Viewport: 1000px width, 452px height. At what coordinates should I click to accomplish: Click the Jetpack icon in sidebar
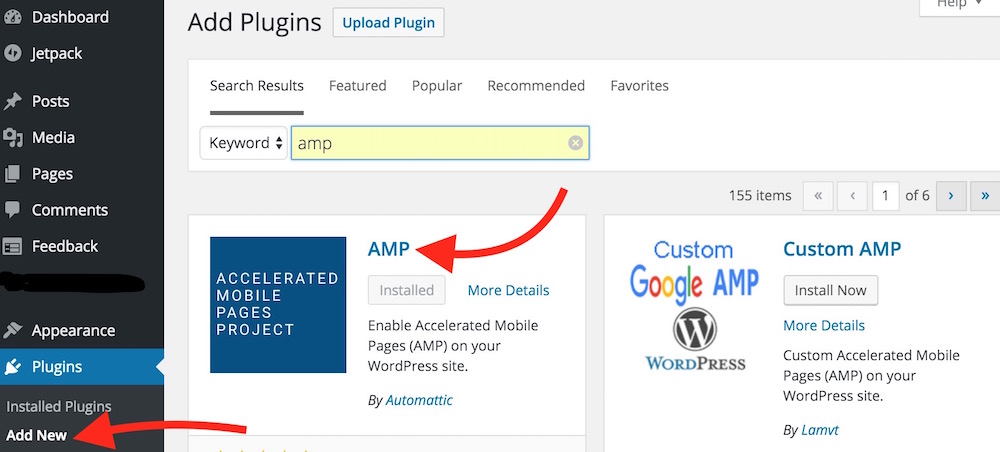pos(13,53)
